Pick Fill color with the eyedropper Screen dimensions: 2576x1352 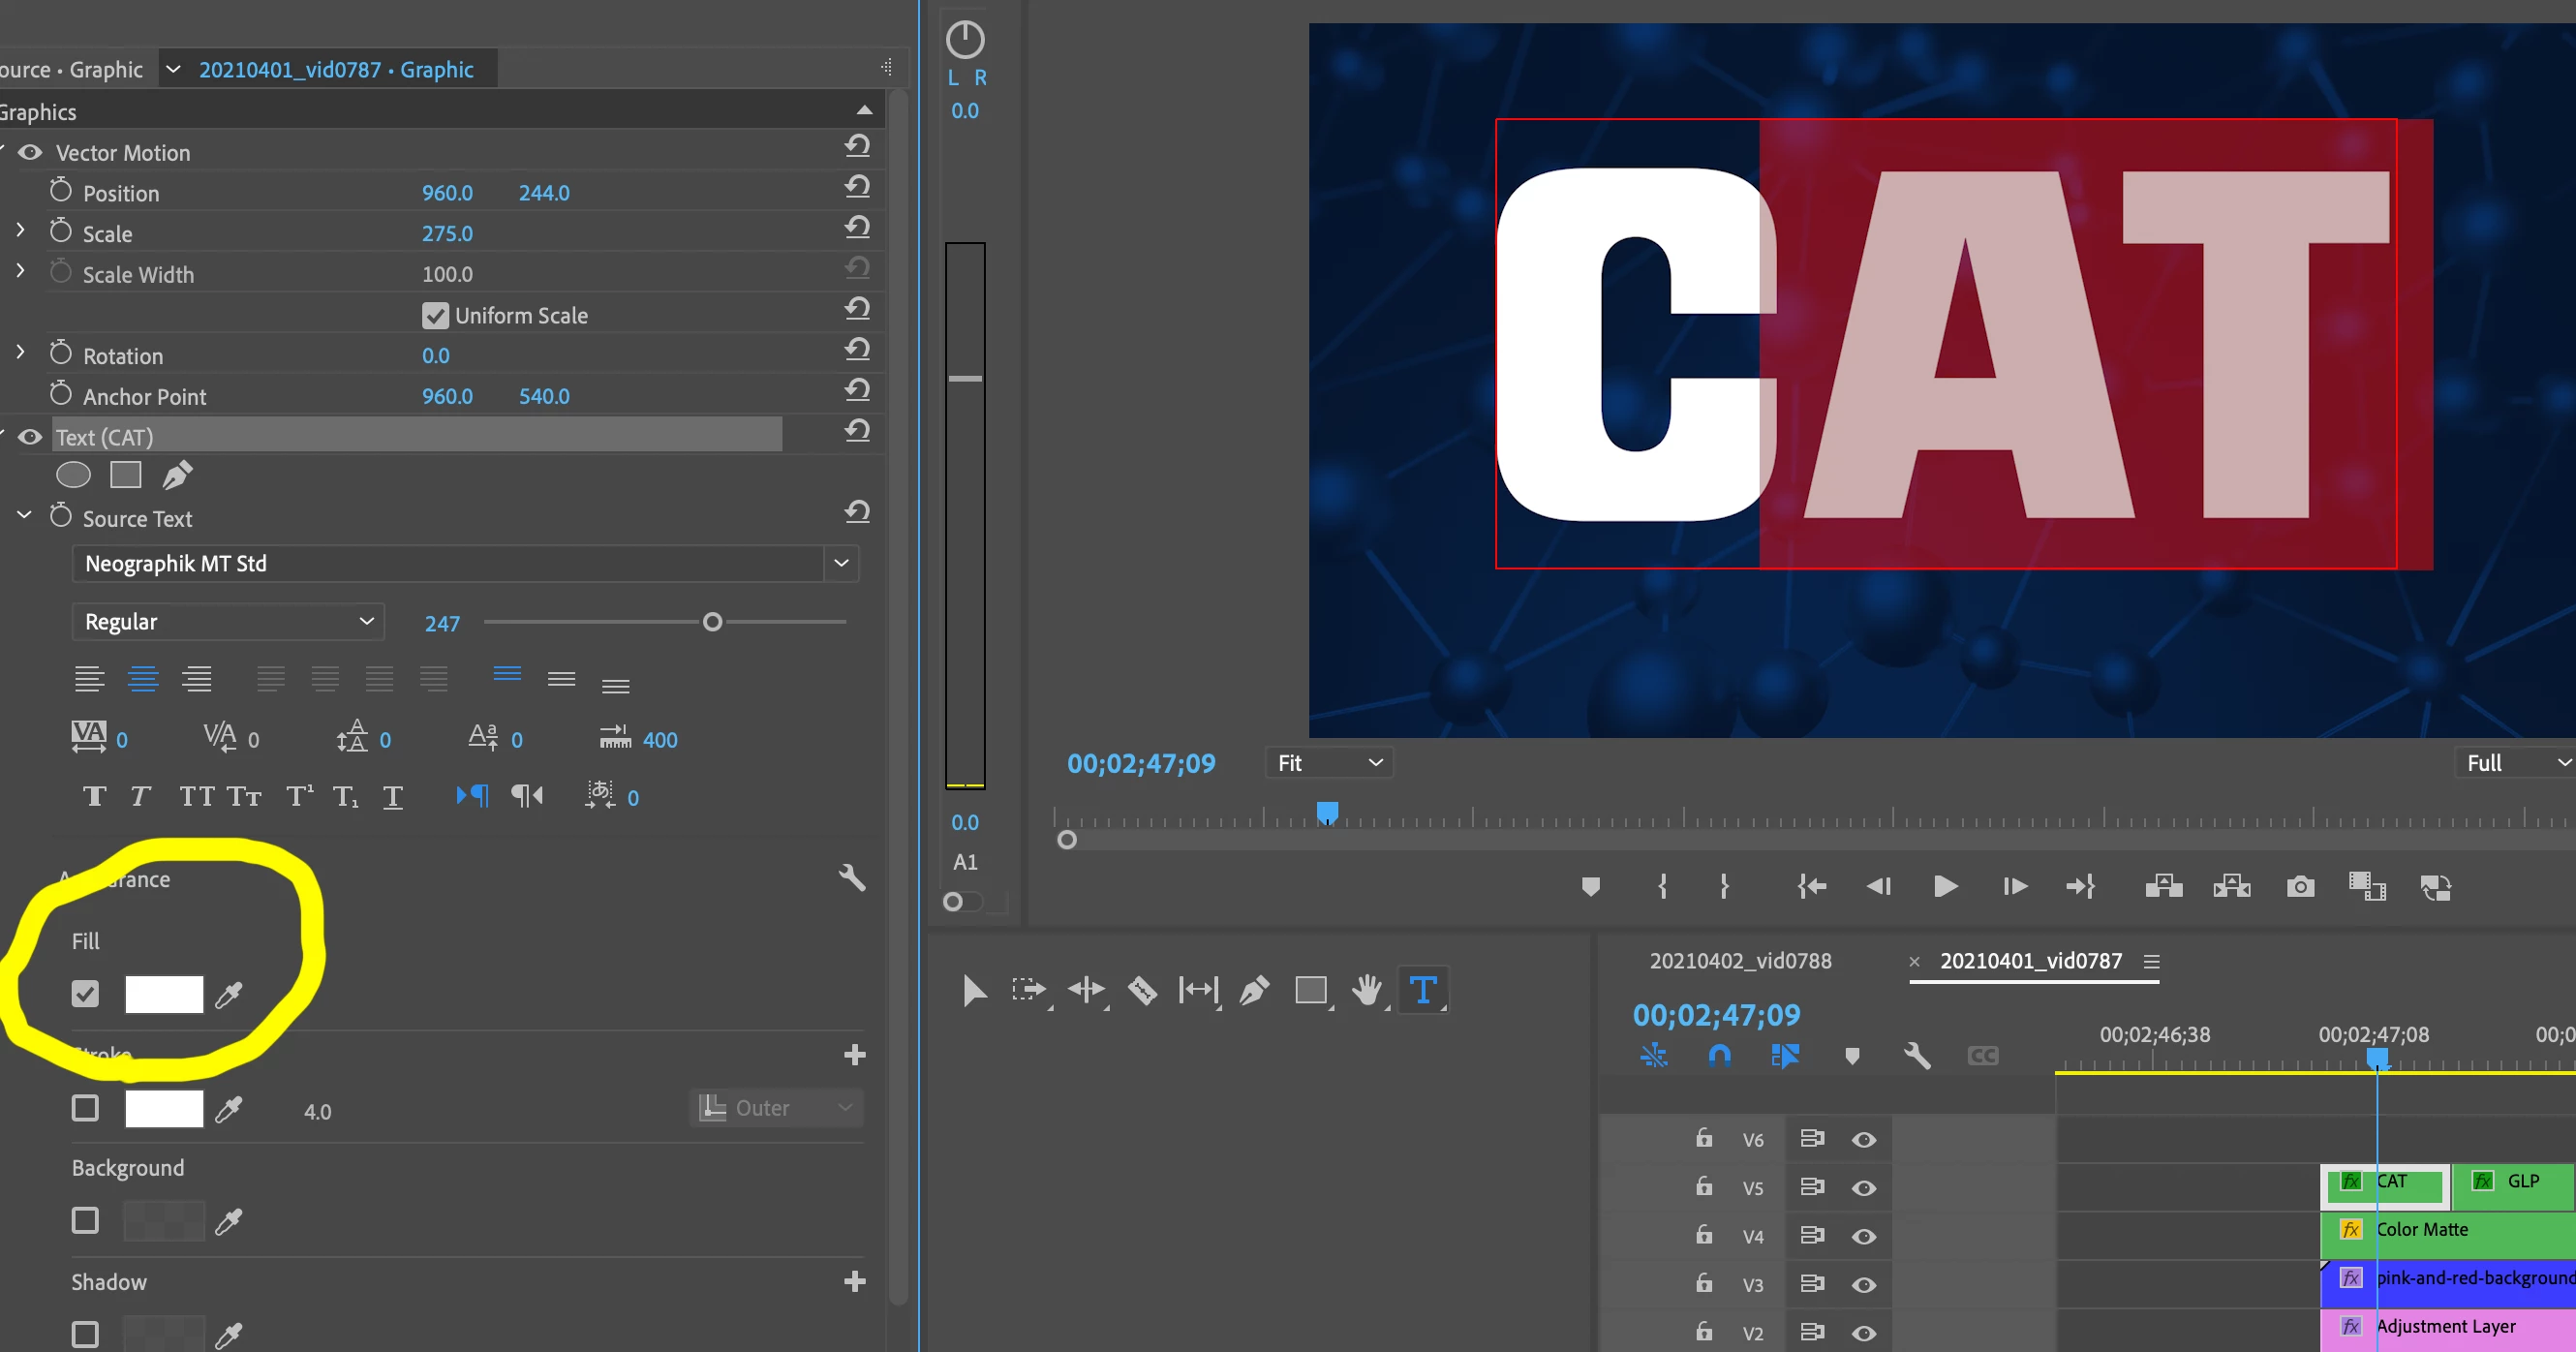(229, 994)
